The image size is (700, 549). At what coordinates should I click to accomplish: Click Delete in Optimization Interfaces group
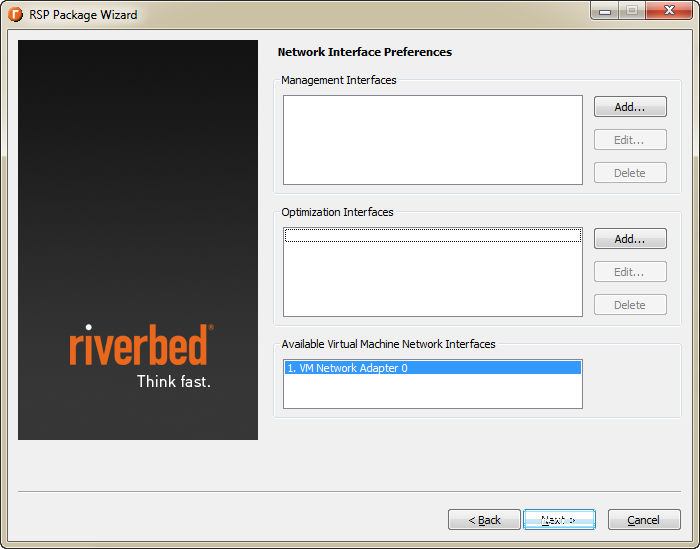630,305
